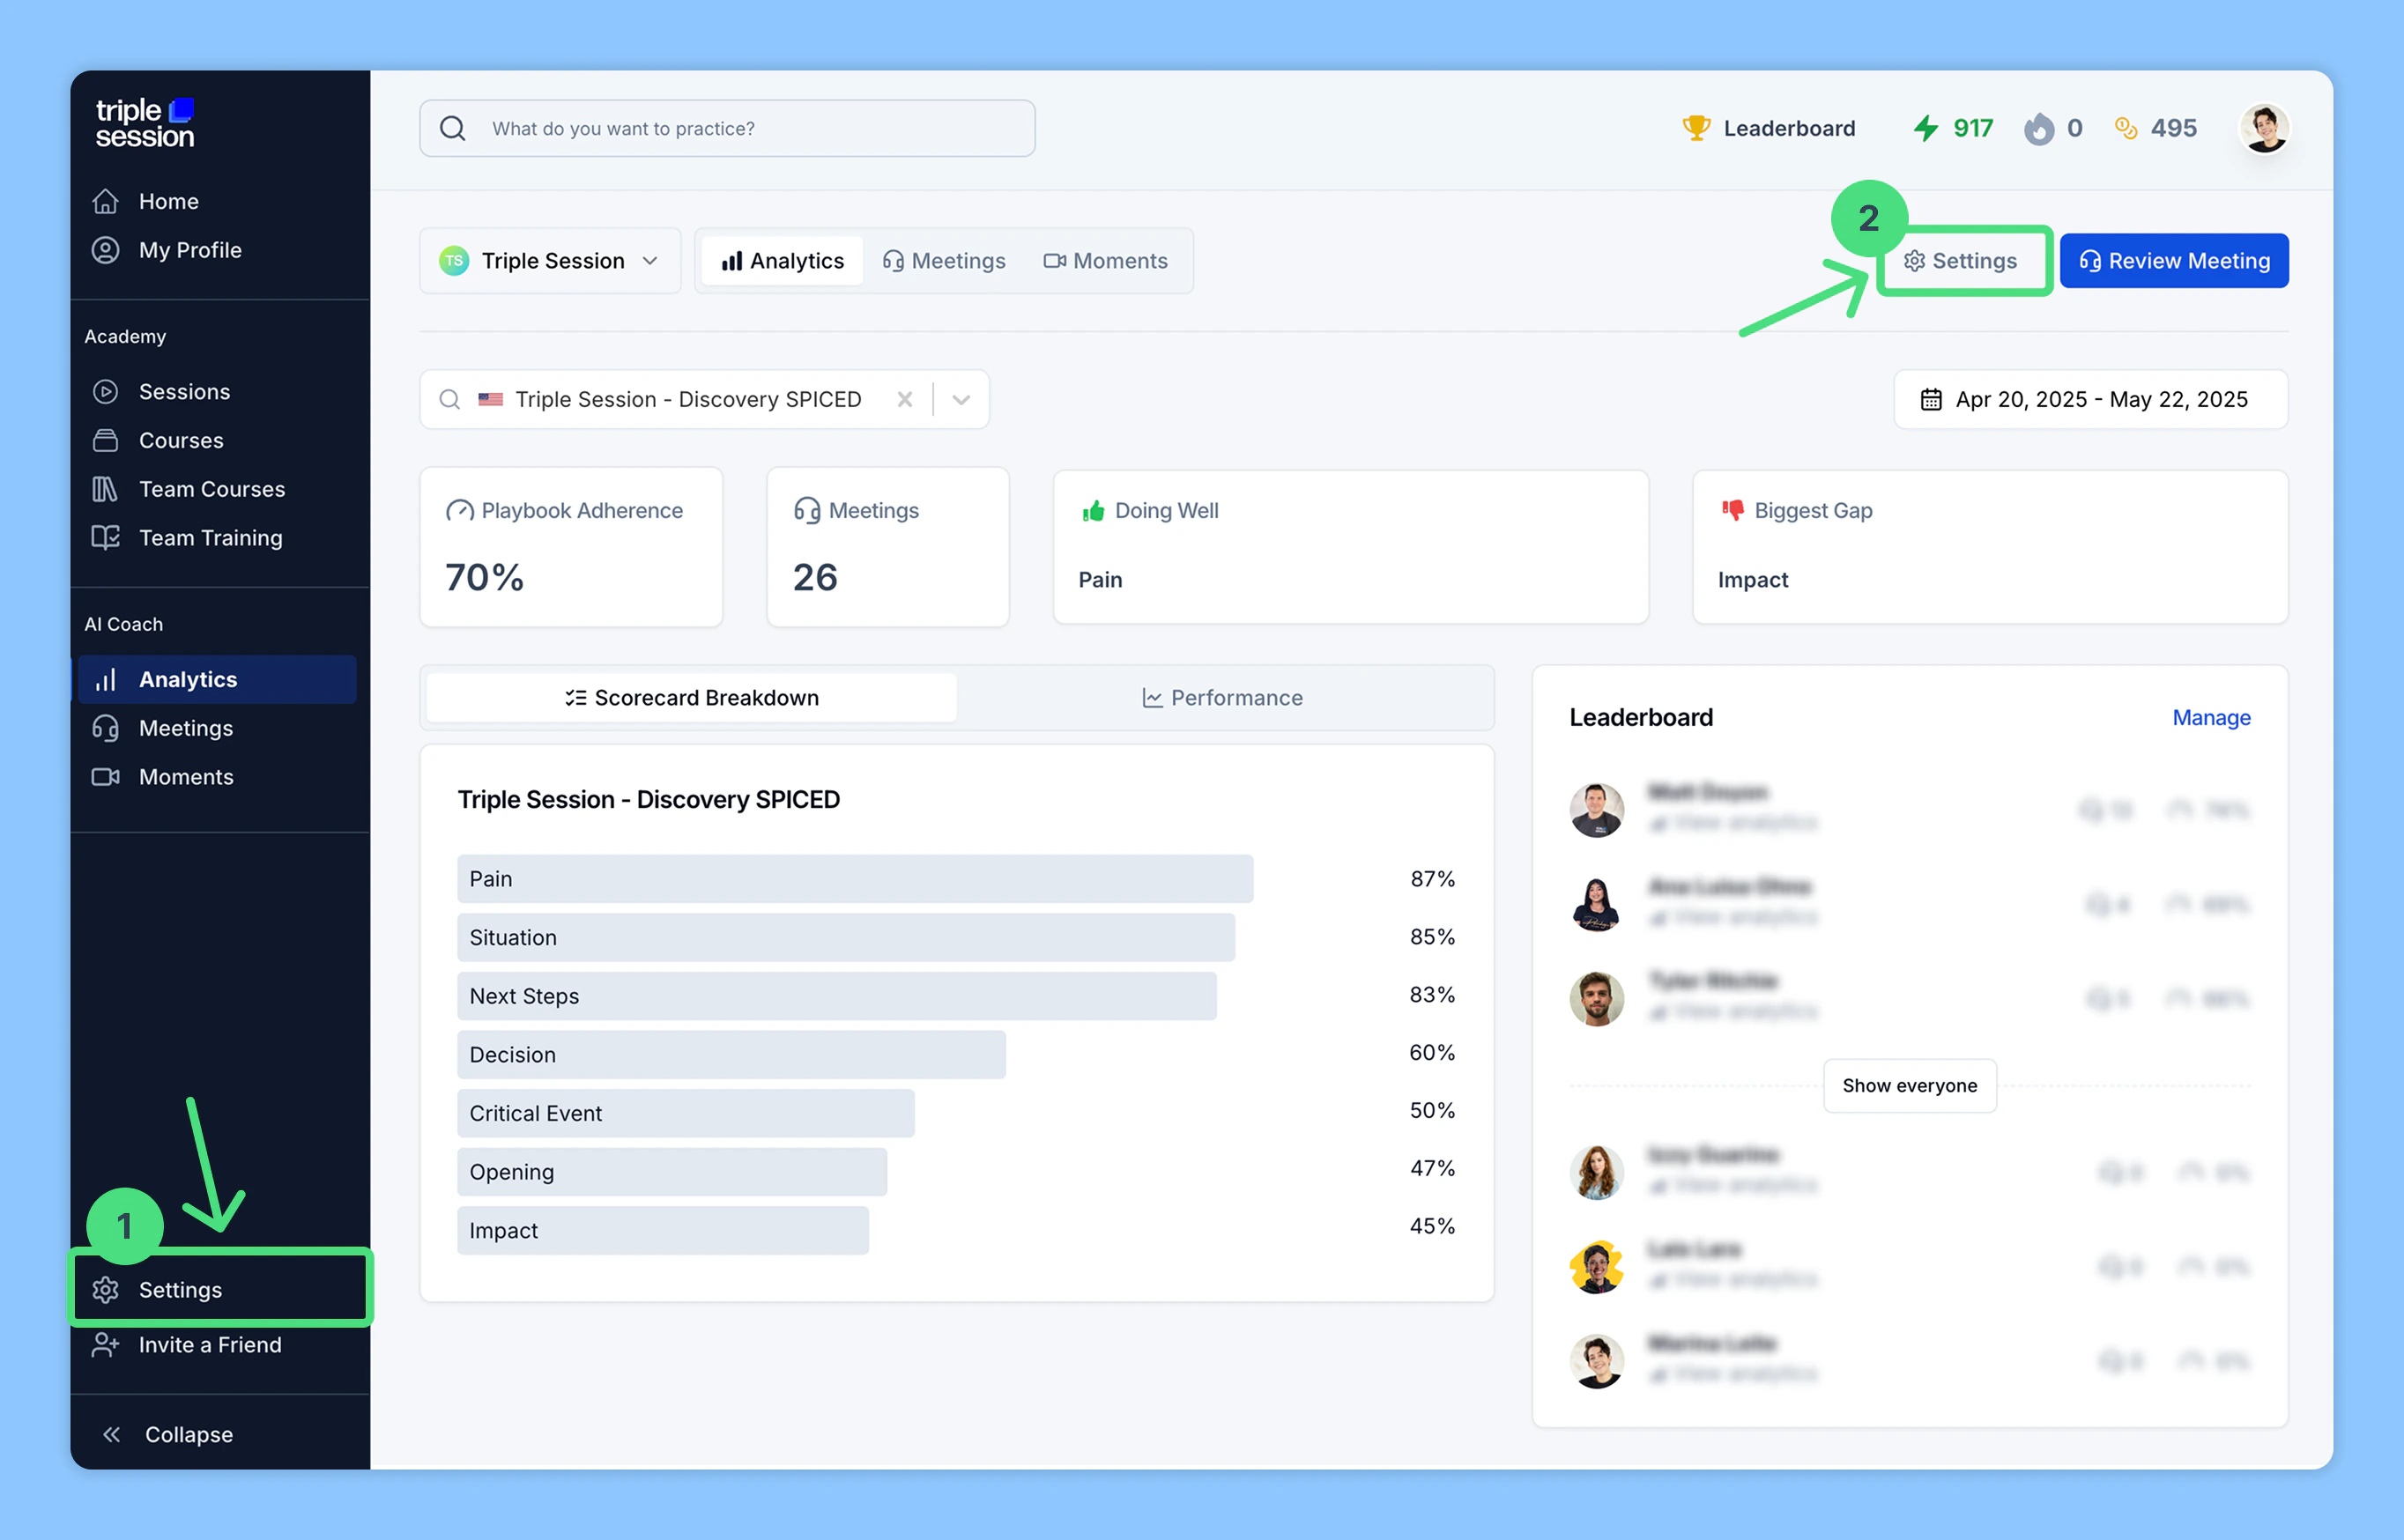Click the Playbook Adherence gauge icon
This screenshot has height=1540, width=2404.
click(459, 511)
